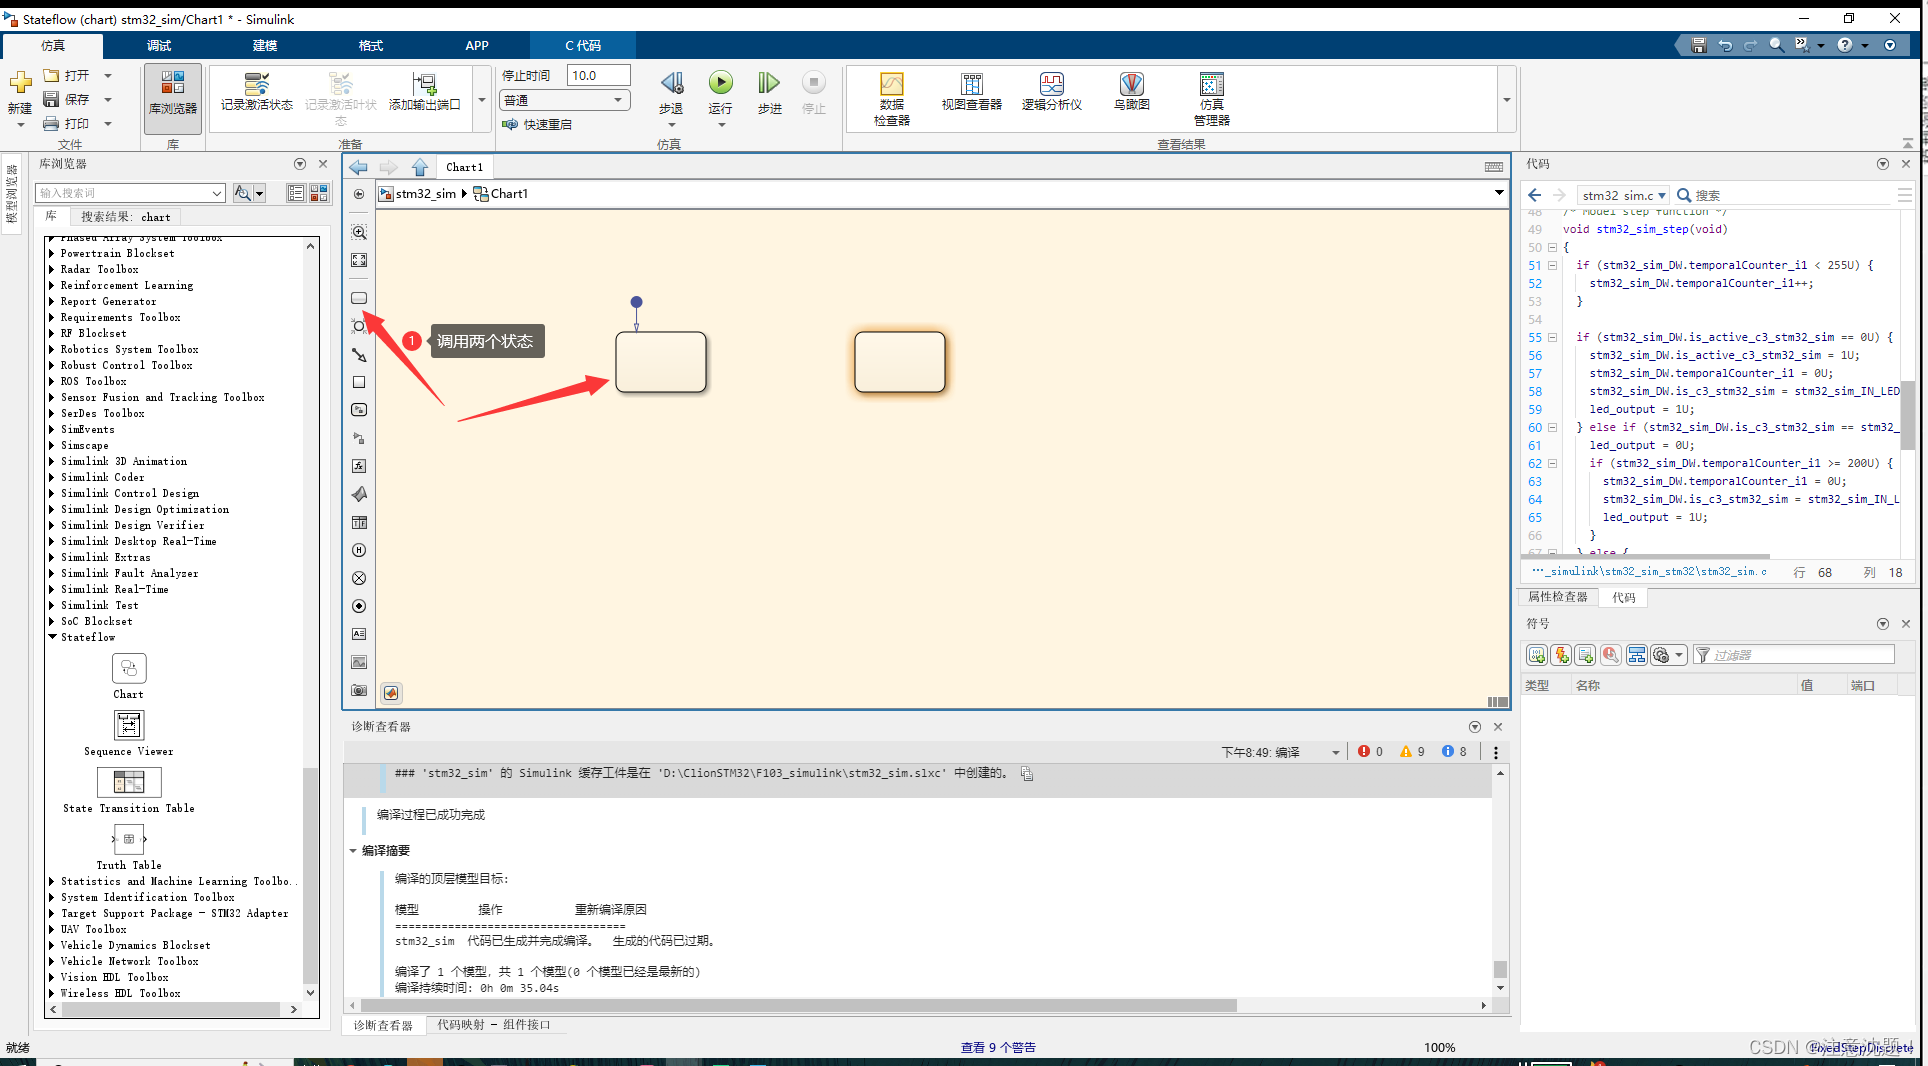Viewport: 1928px width, 1066px height.
Task: Click Log Active State (记录激活状态)
Action: 257,92
